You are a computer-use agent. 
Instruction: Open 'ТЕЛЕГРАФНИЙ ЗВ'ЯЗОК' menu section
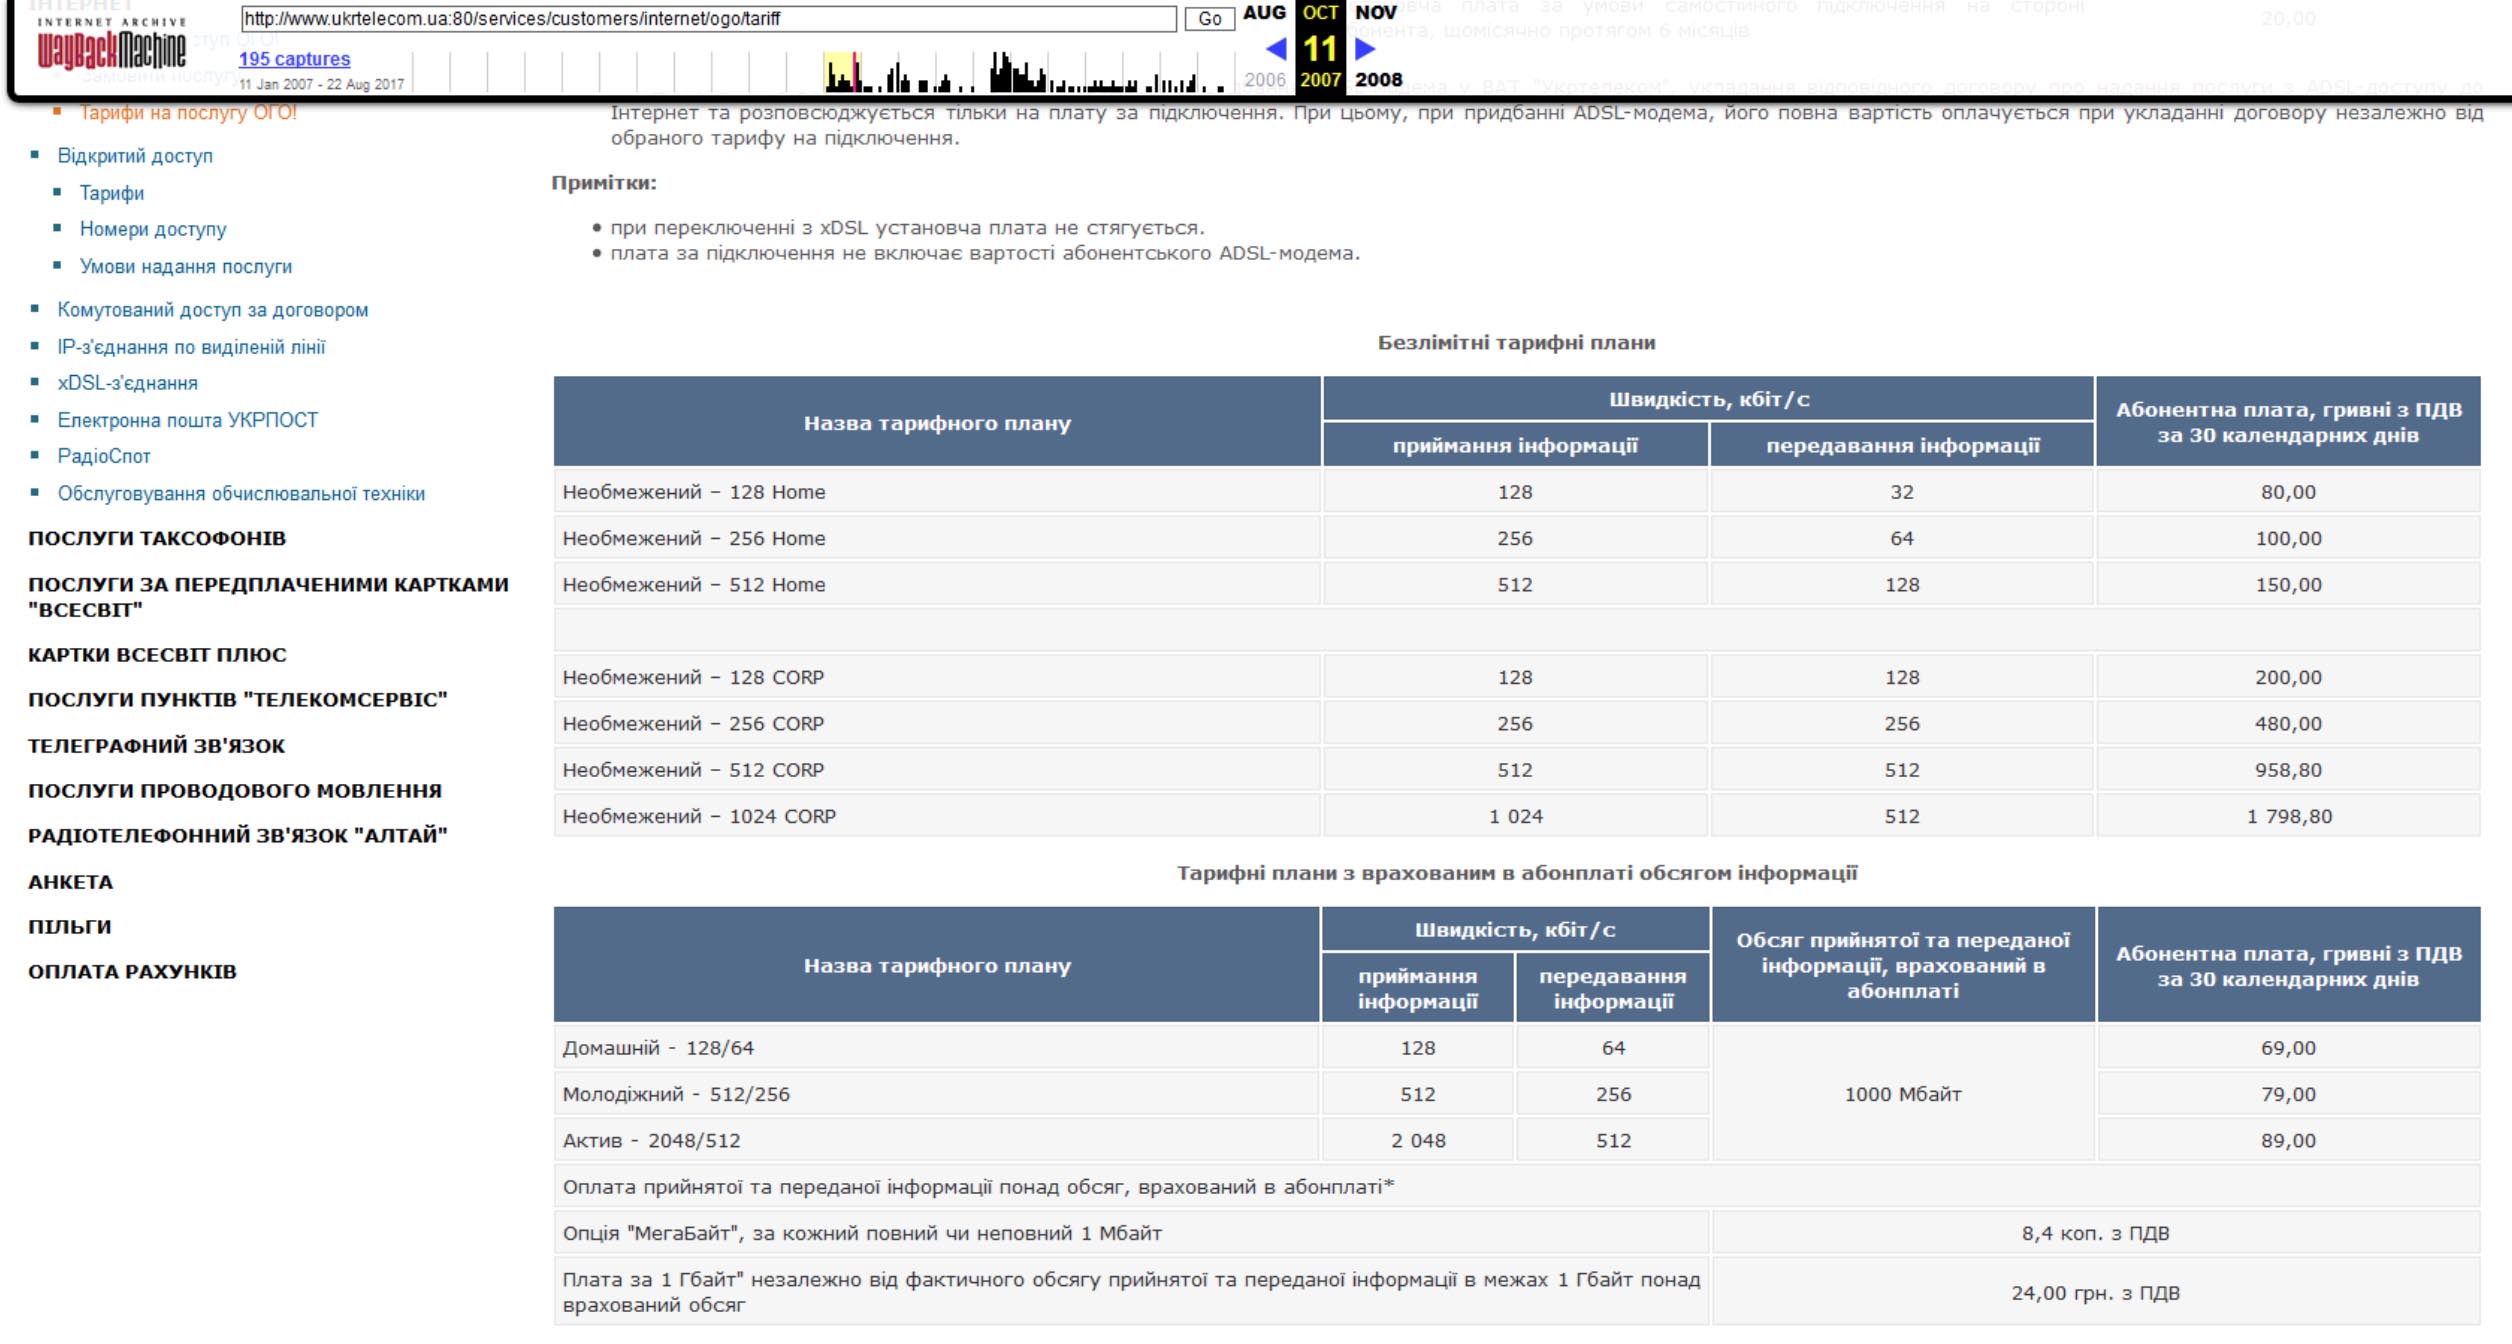point(157,746)
